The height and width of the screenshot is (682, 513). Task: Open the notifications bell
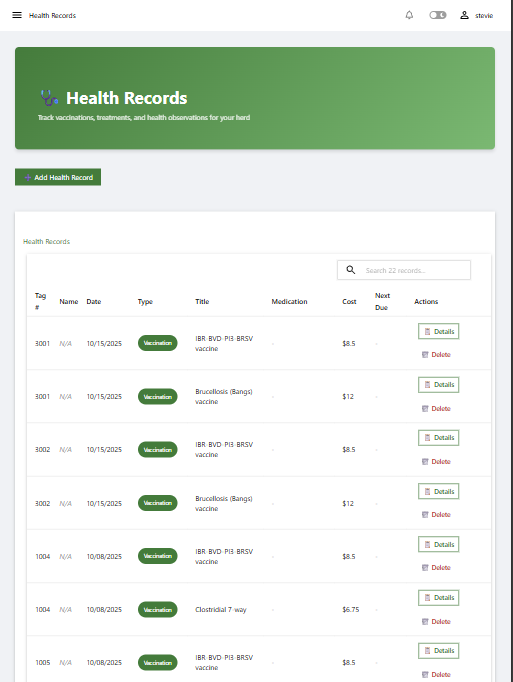(x=409, y=15)
